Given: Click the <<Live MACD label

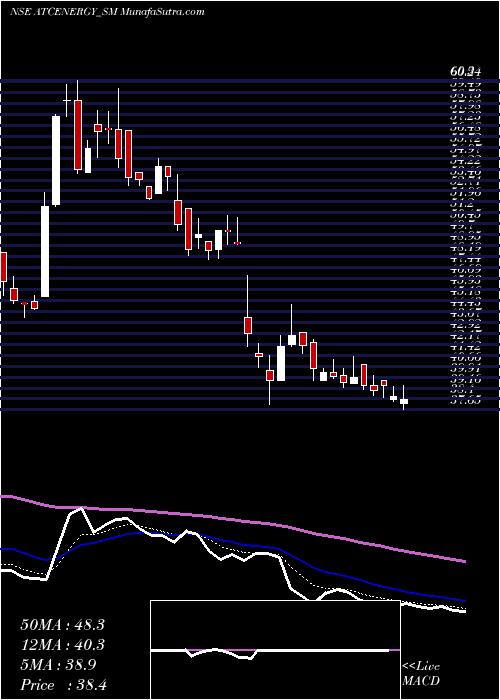Looking at the screenshot, I should tap(421, 674).
